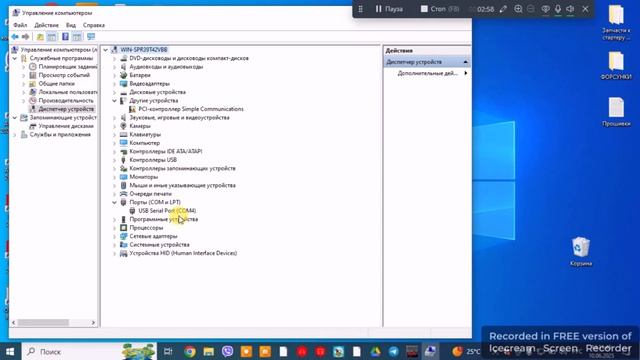Pause recording in the Icecream recorder bar

[x=389, y=9]
